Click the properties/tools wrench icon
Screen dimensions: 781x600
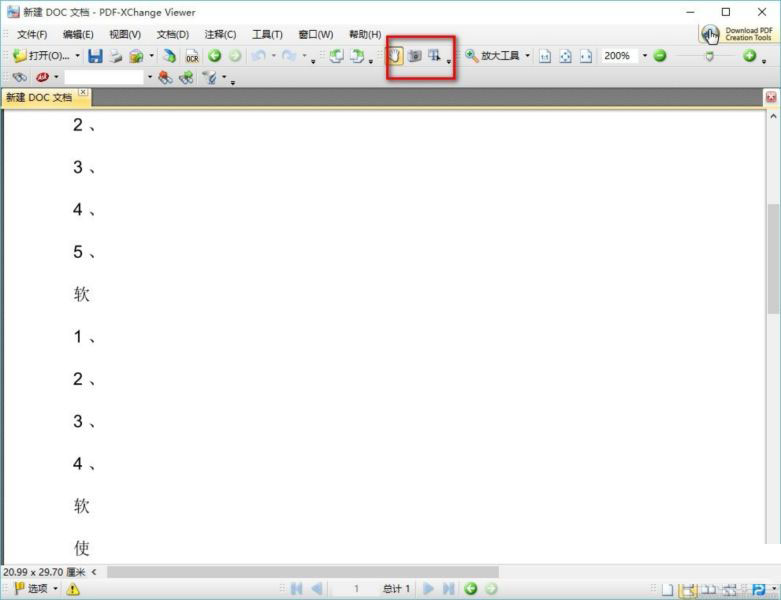(210, 77)
